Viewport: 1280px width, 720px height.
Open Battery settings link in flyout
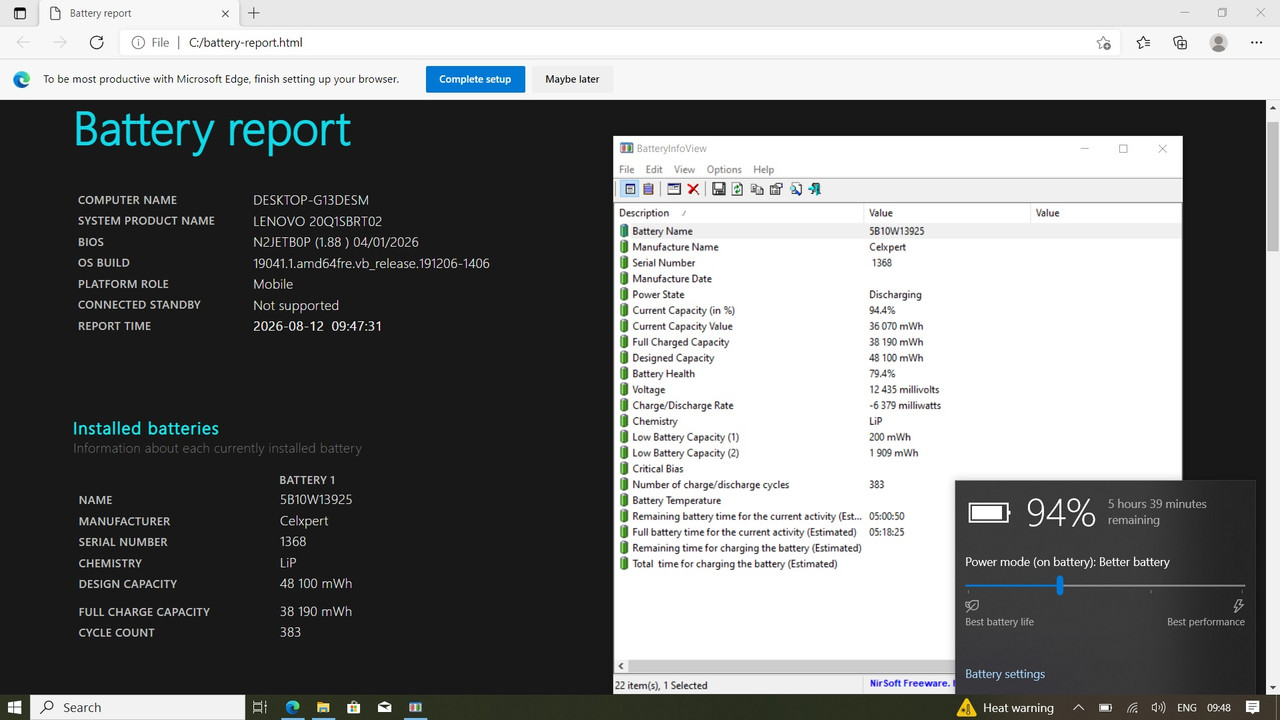click(1005, 674)
